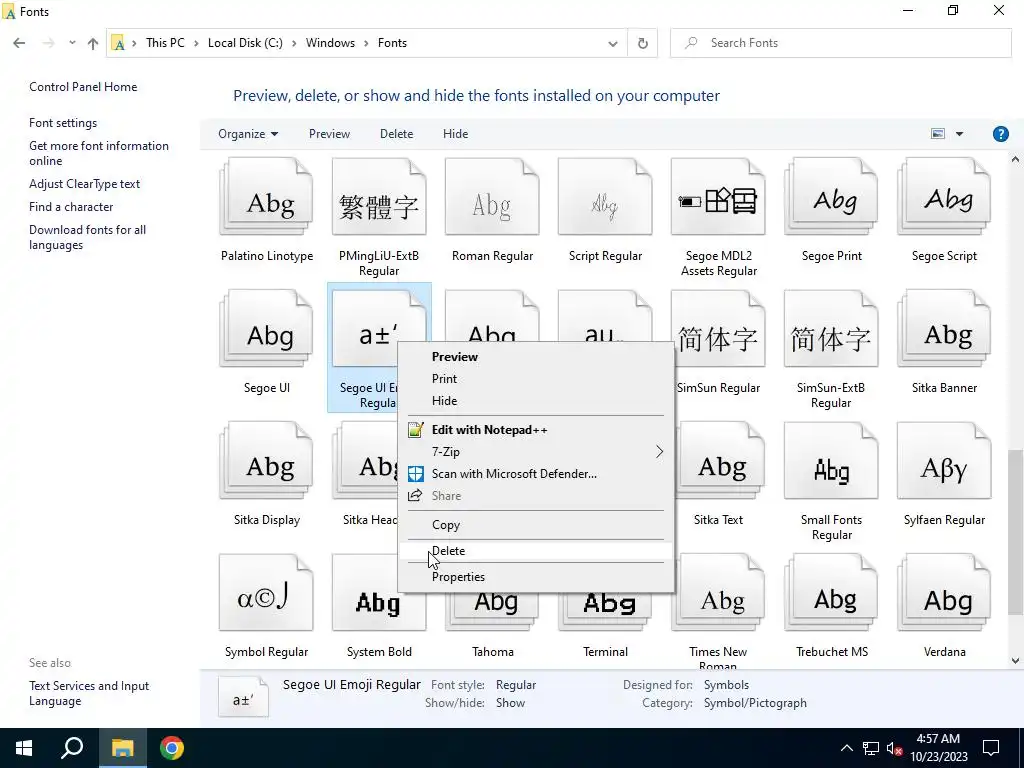Click the scrollbar up arrow
This screenshot has width=1024, height=768.
pyautogui.click(x=1015, y=159)
